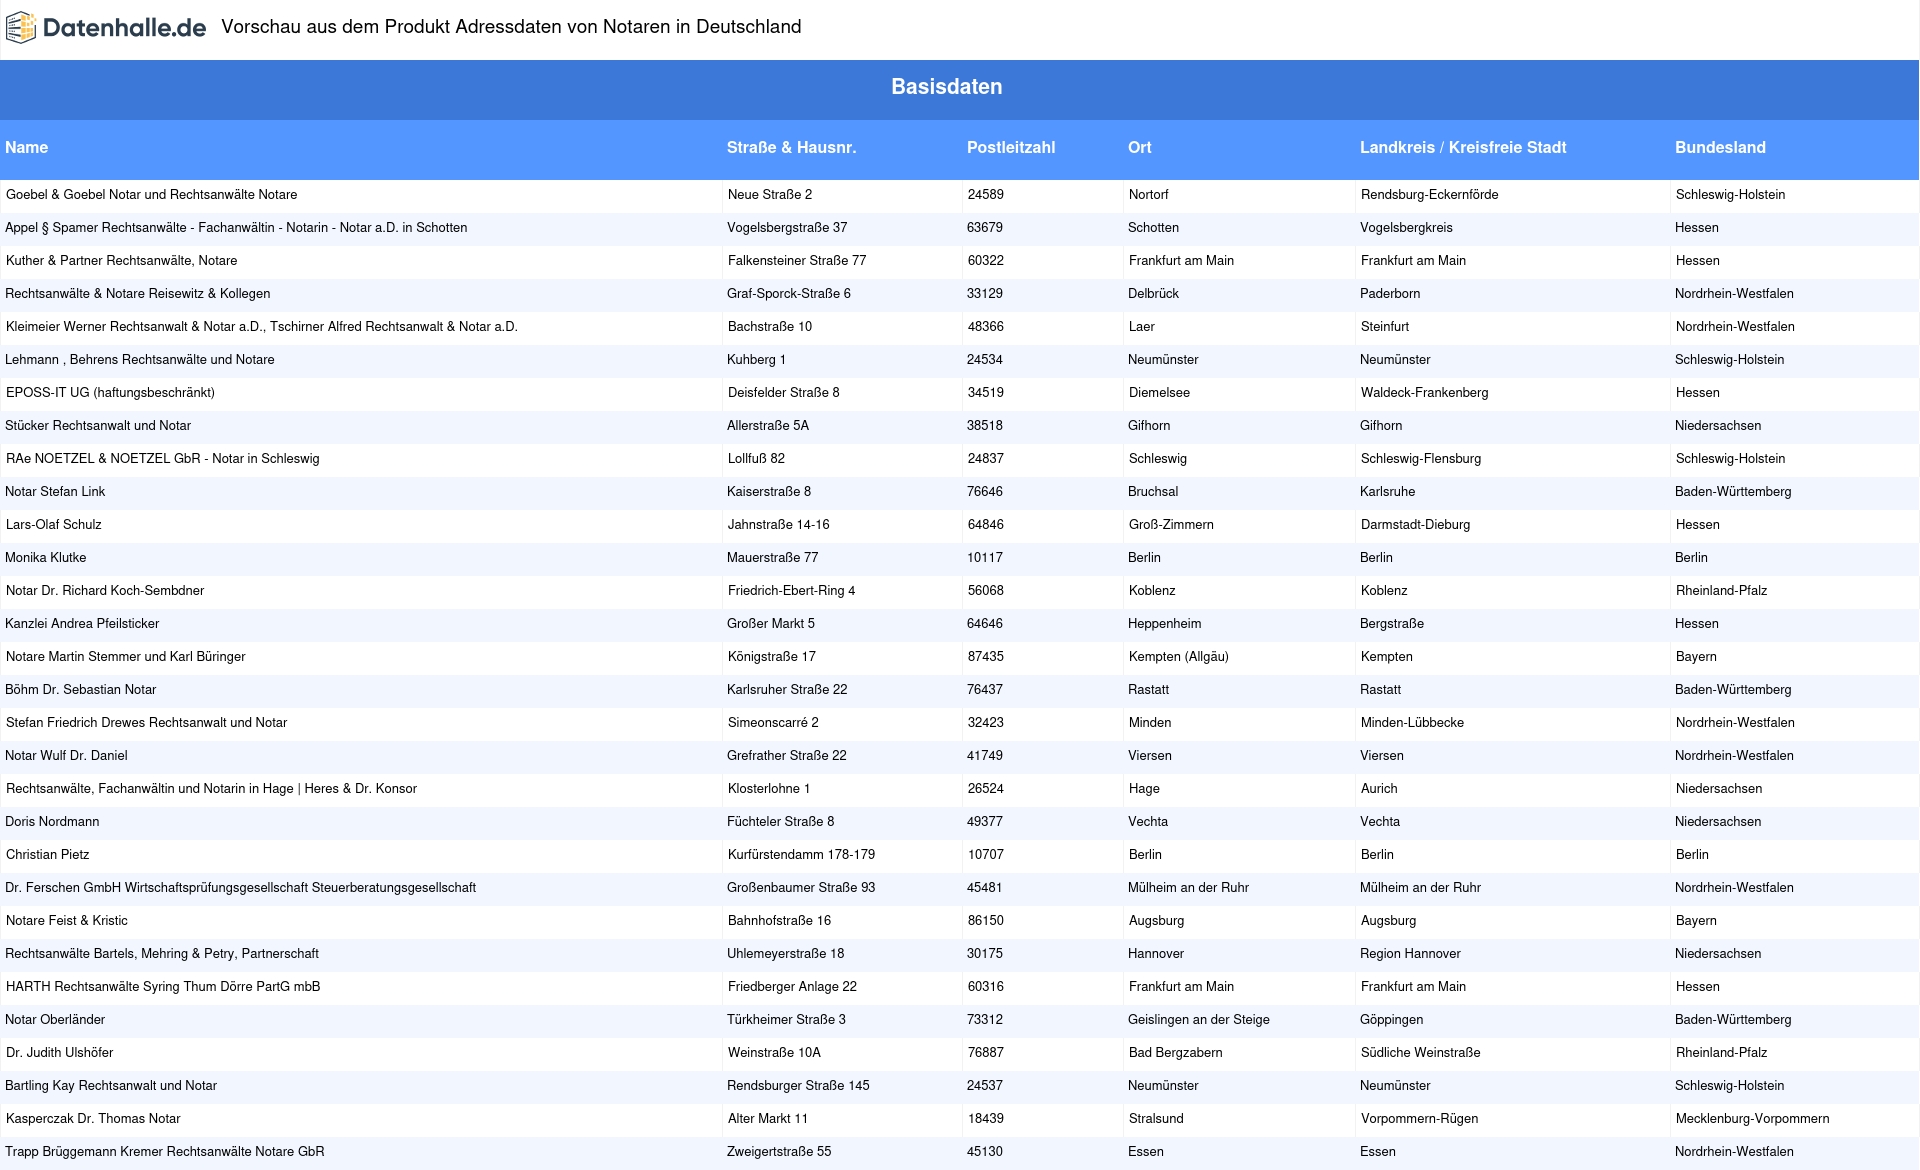
Task: Select the Bundesland column header
Action: click(x=1720, y=147)
